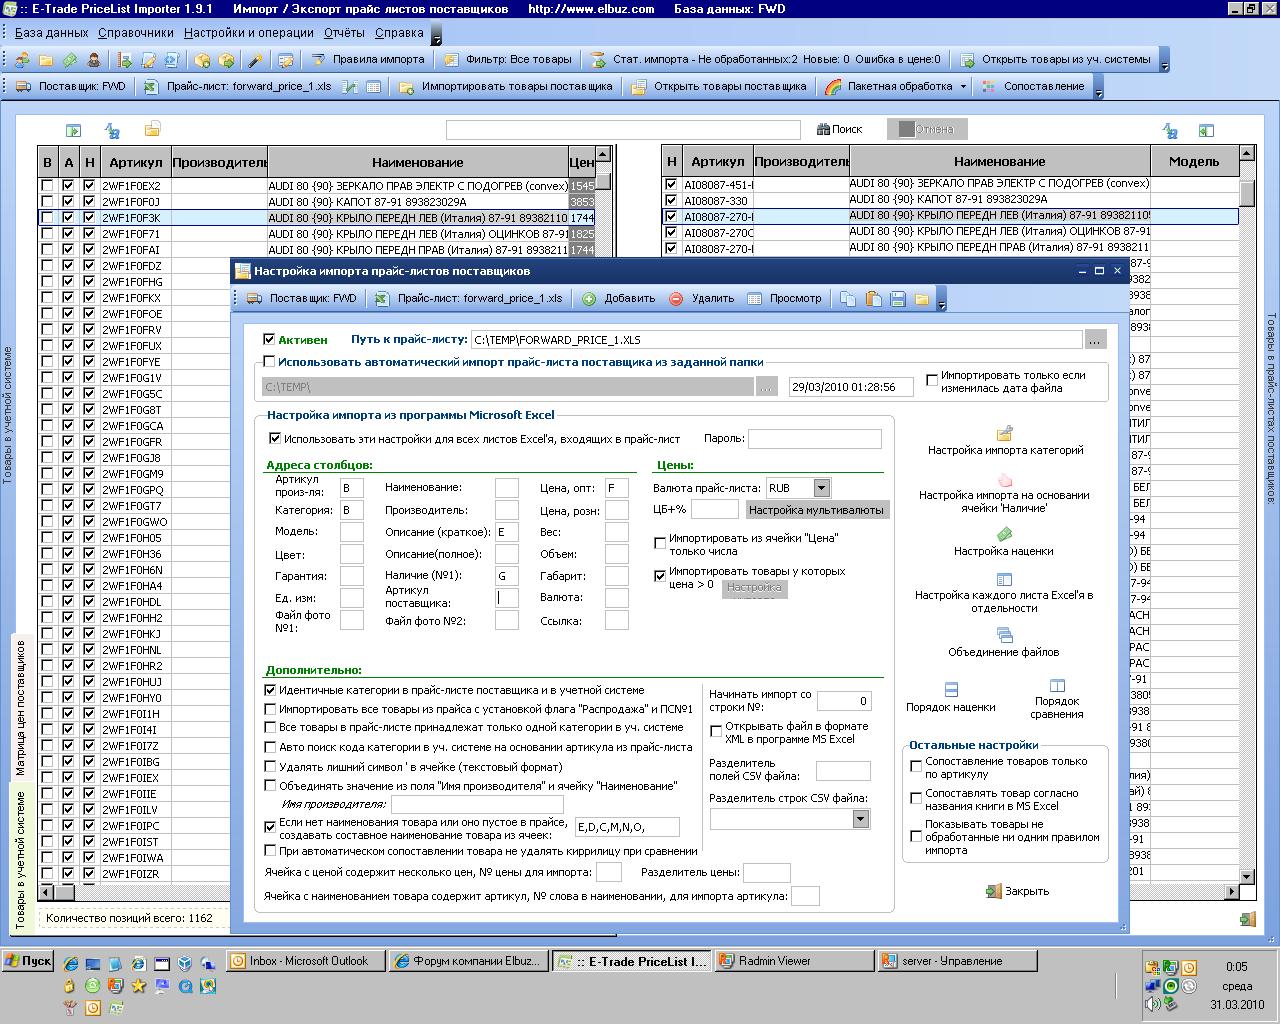Open Справка menu
Viewport: 1280px width, 1024px height.
(x=399, y=33)
